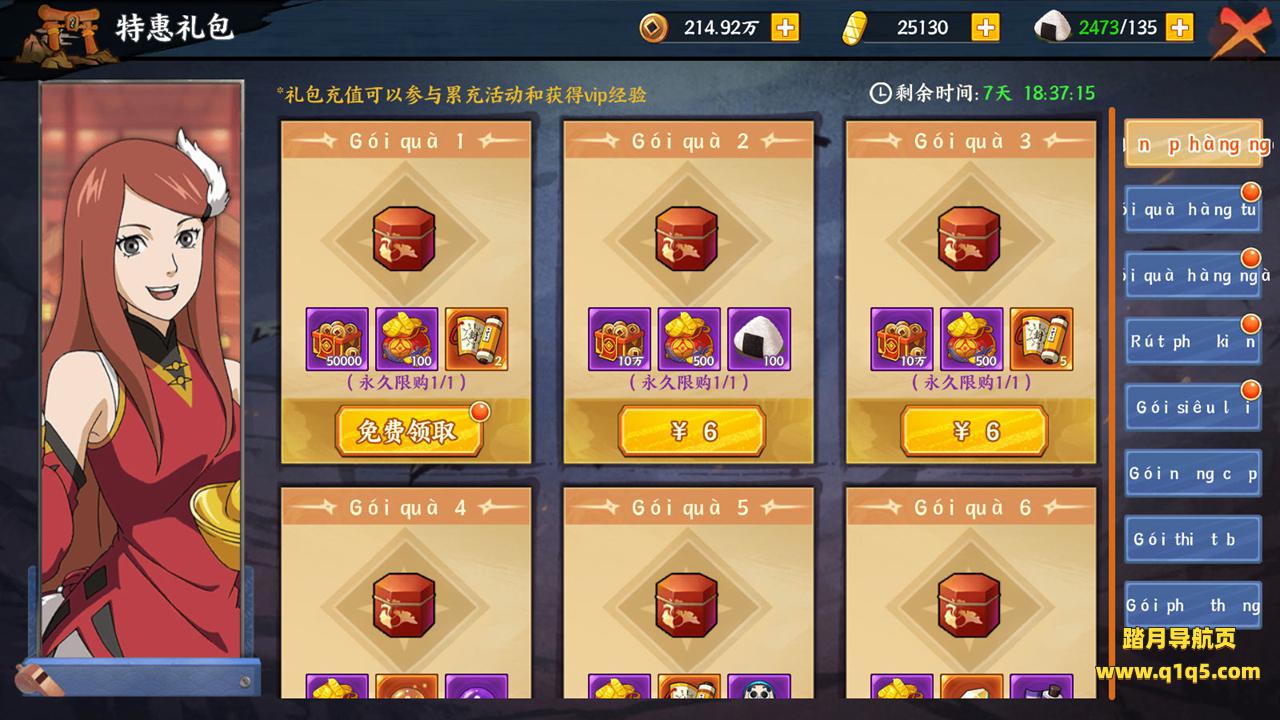Screen dimensions: 1280x720
Task: Close the gift pack screen with red X
Action: tap(1246, 32)
